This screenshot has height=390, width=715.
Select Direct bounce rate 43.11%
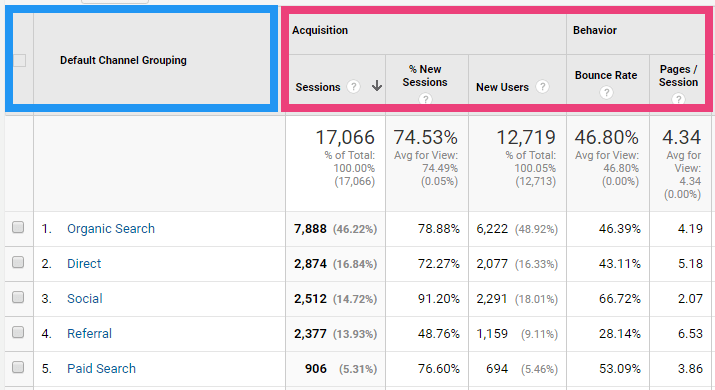pyautogui.click(x=620, y=264)
